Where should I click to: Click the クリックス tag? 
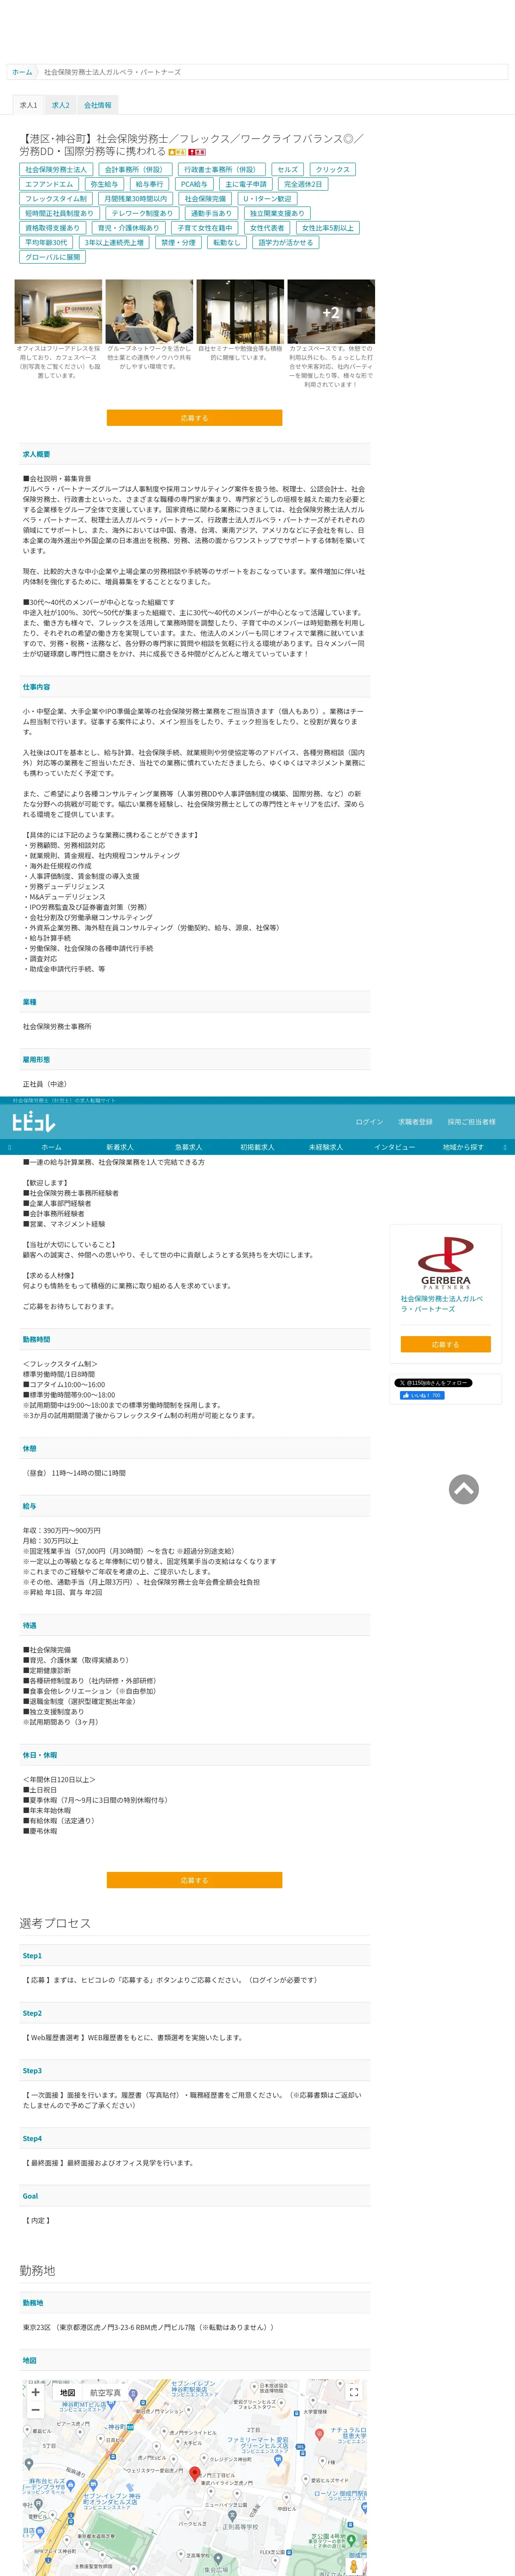tap(333, 170)
